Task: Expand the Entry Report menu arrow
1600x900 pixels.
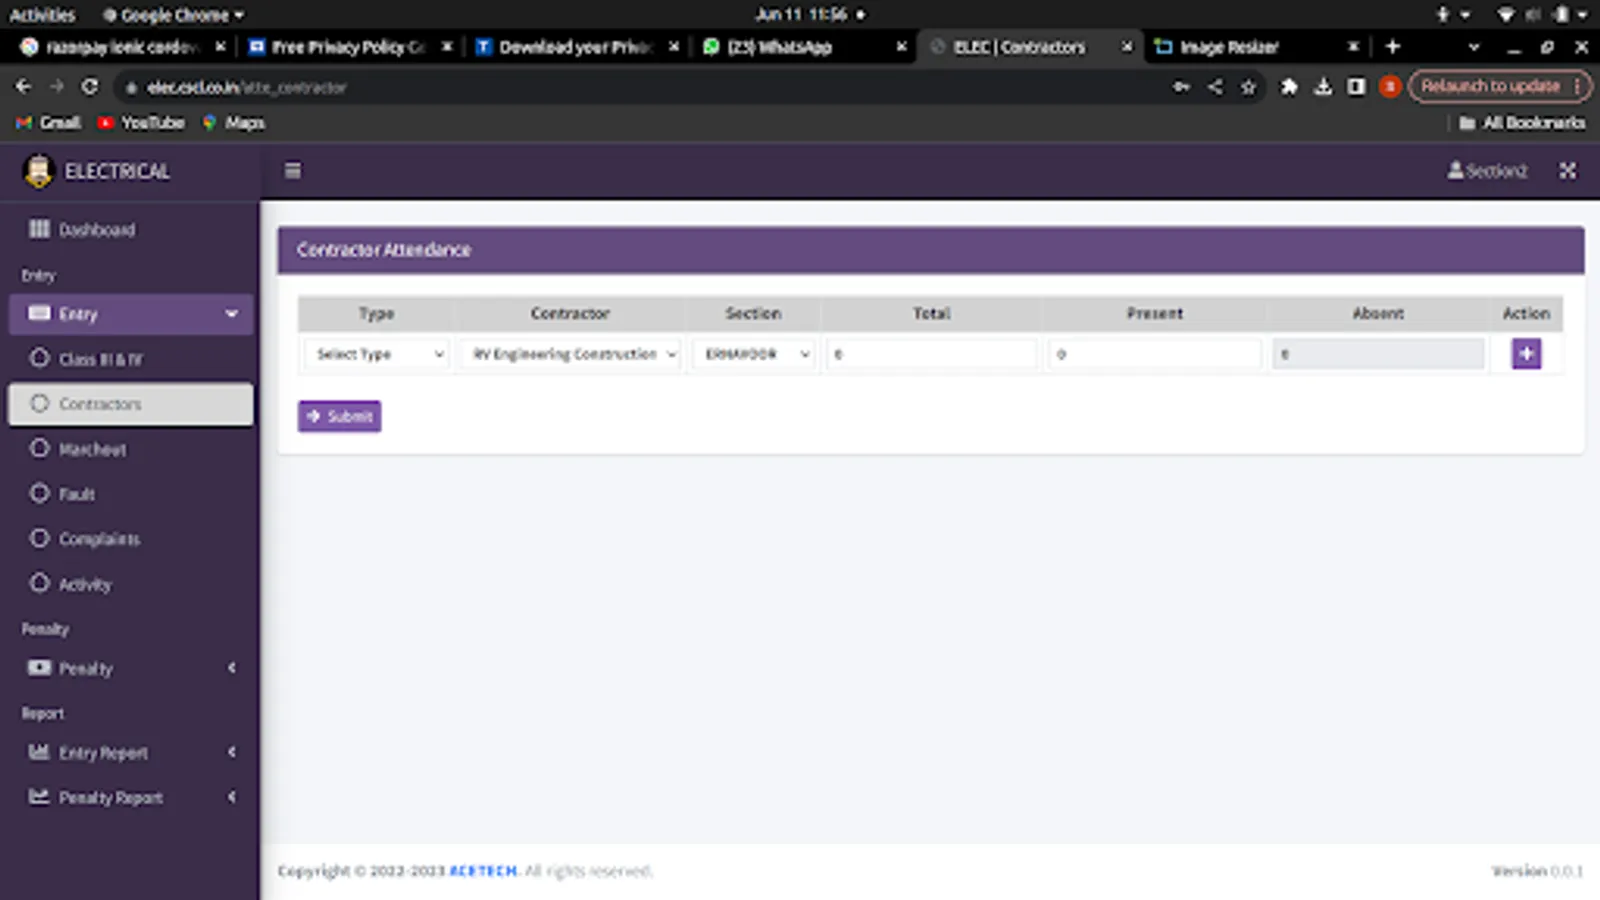Action: [232, 752]
